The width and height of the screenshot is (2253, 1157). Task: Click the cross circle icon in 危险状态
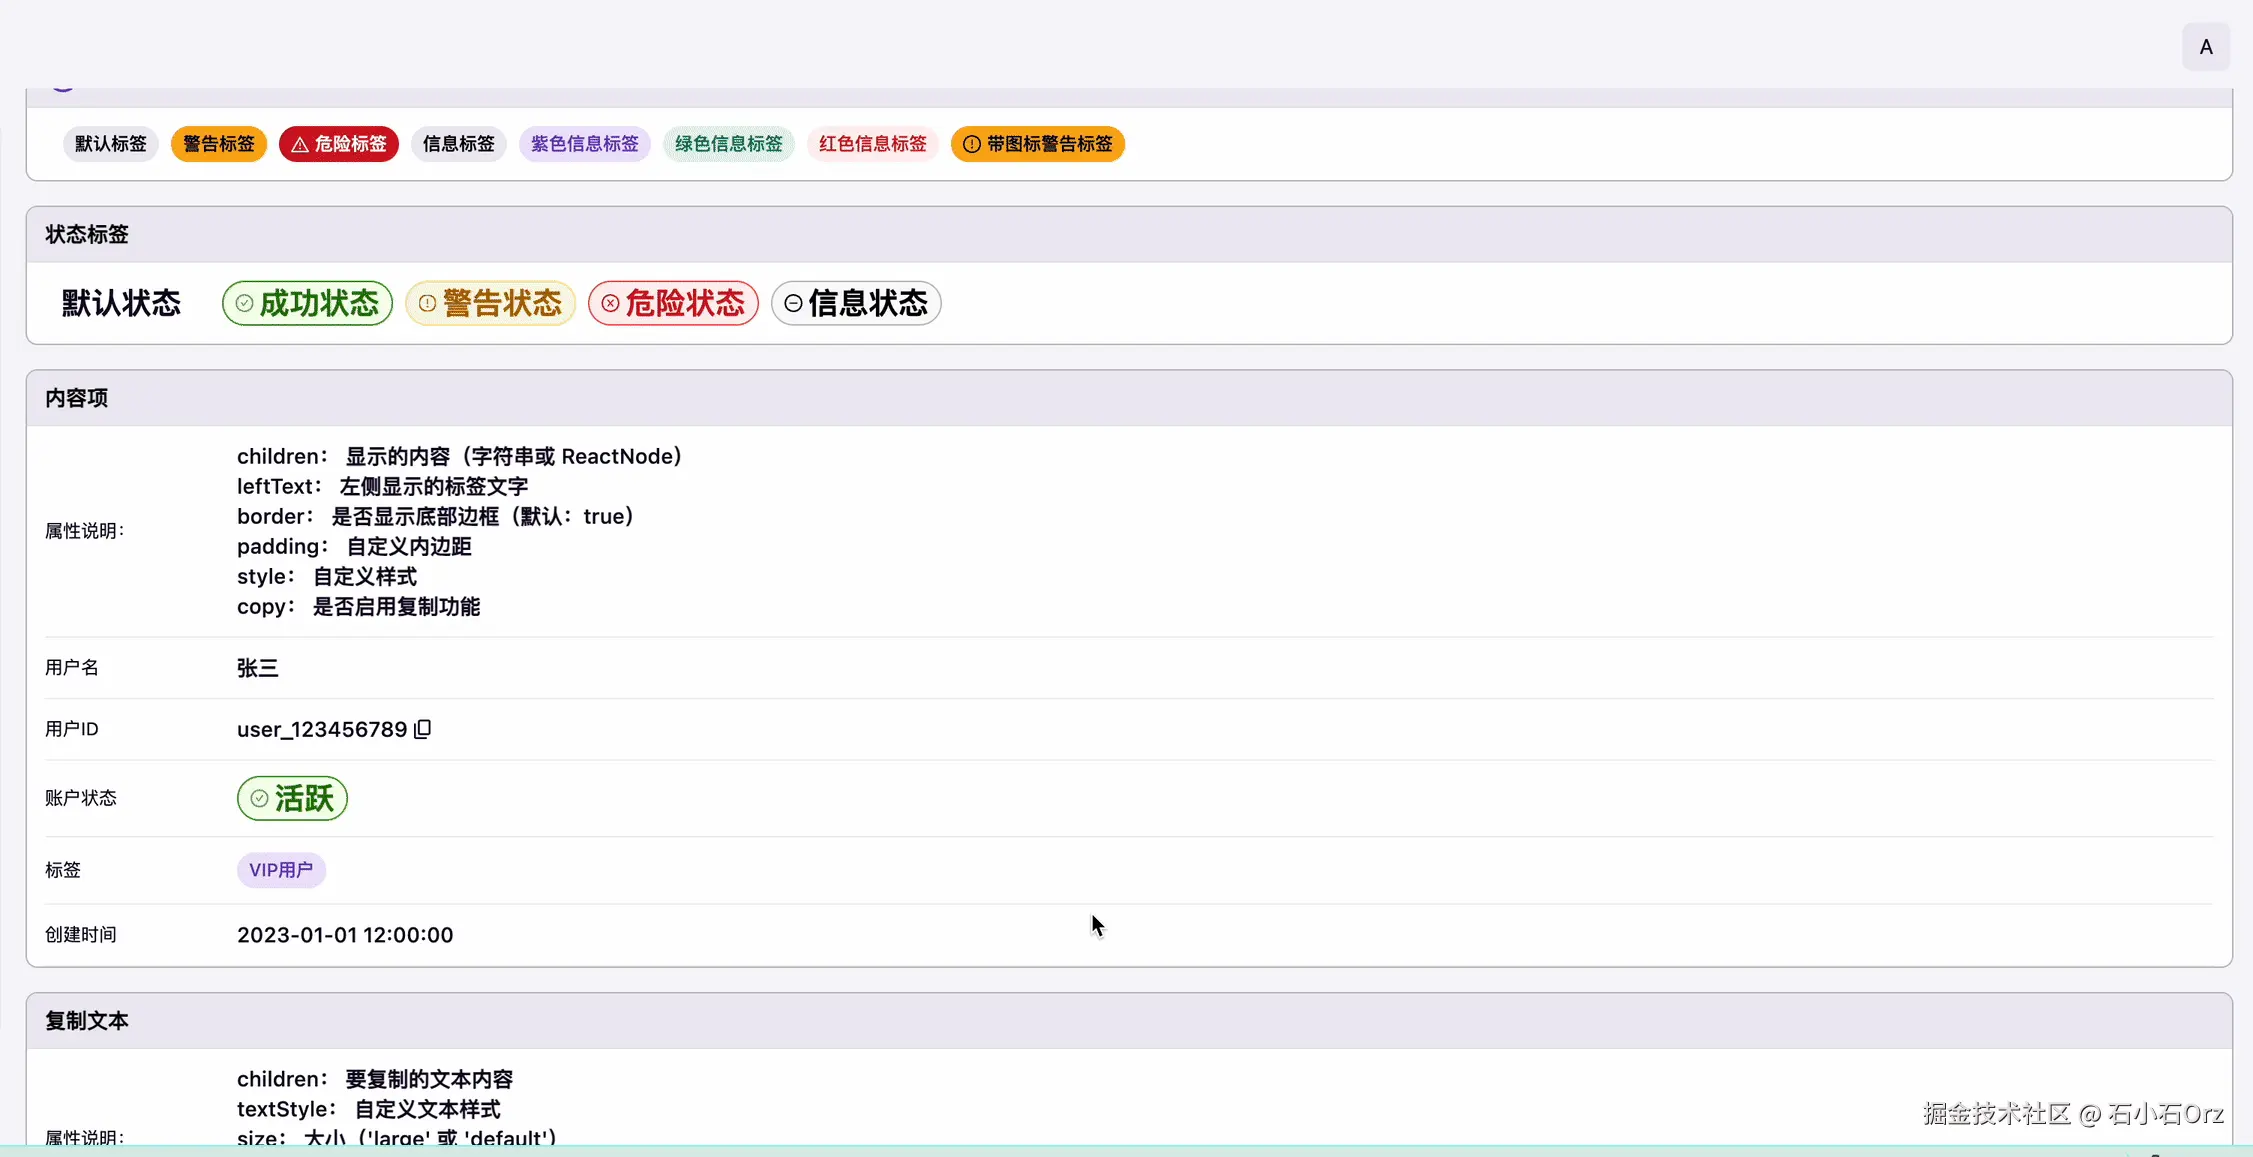coord(610,303)
